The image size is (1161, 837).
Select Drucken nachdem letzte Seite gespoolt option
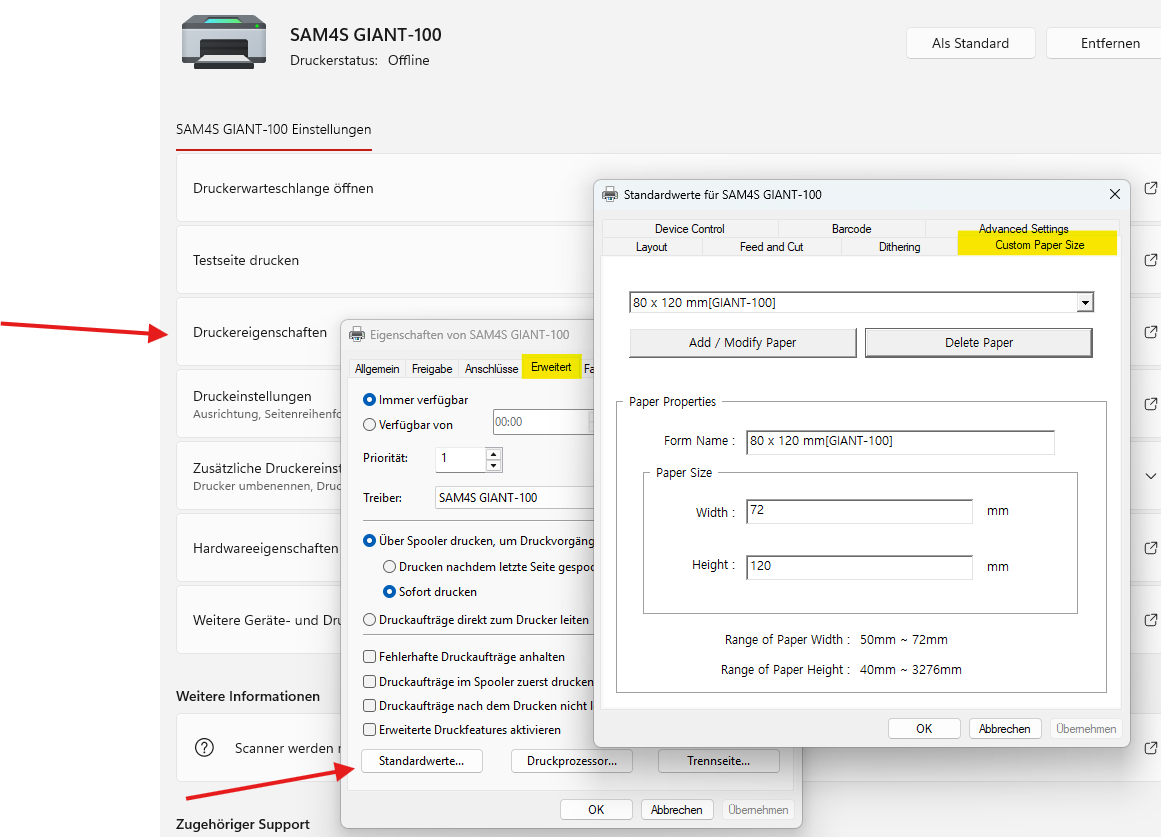click(x=389, y=567)
